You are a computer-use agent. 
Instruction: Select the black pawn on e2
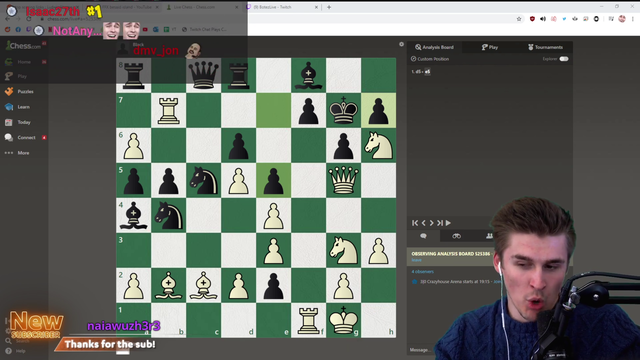pos(273,285)
